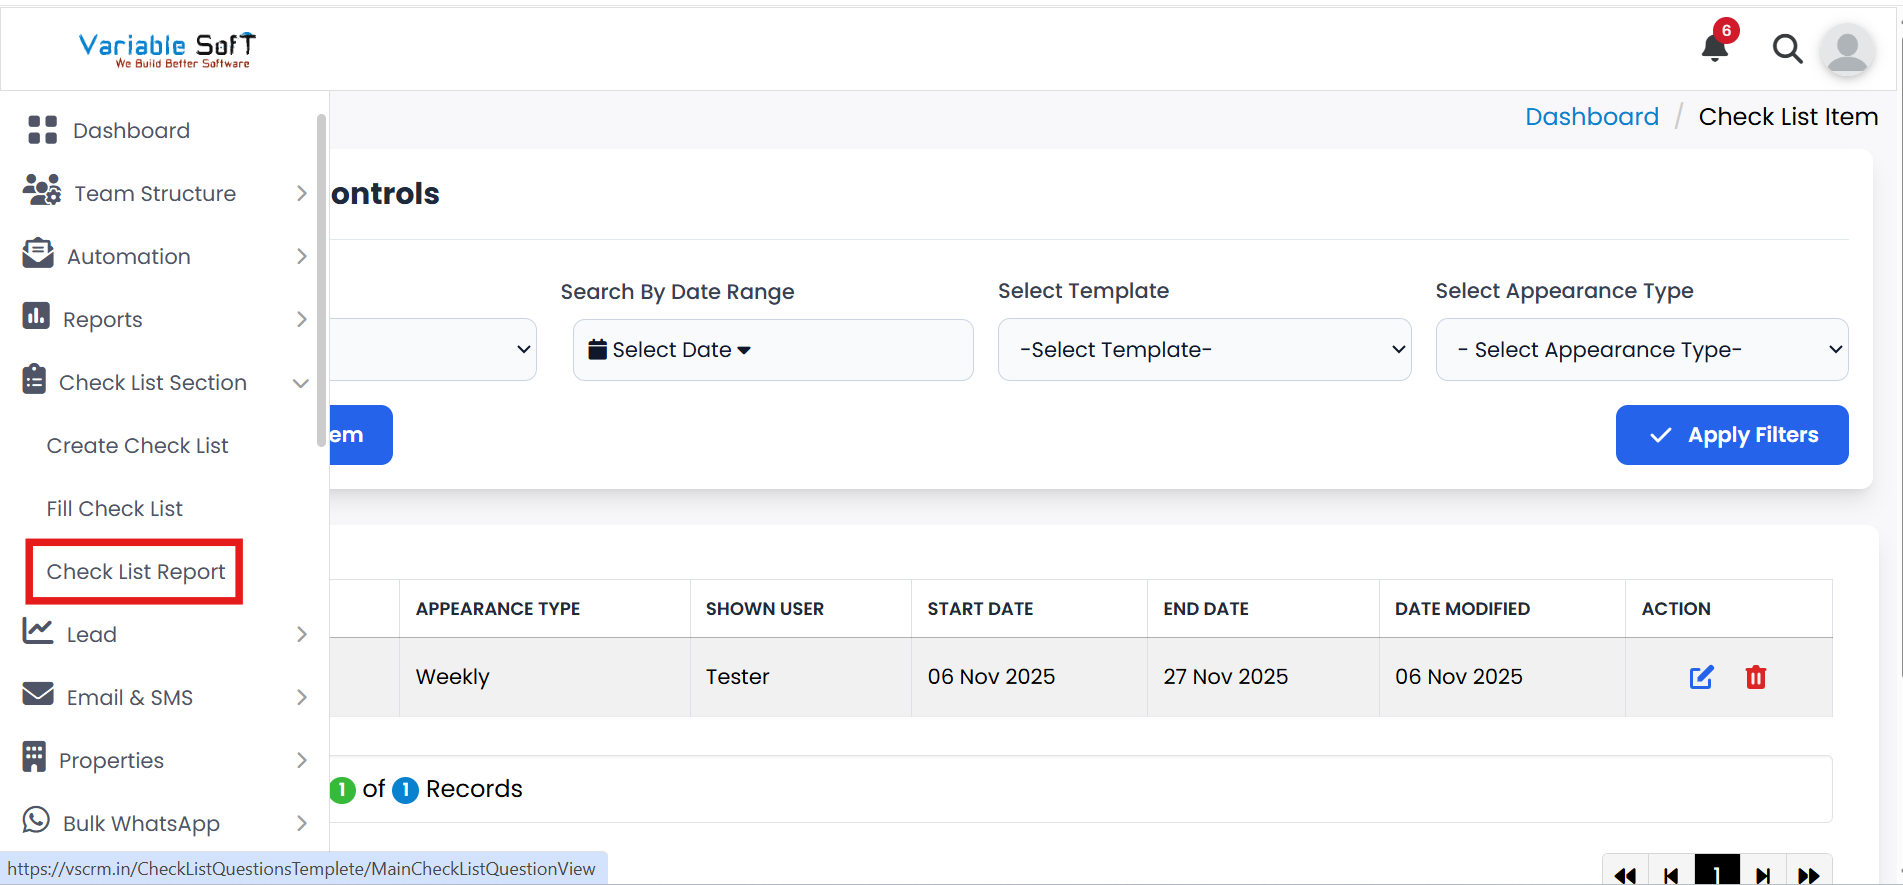Viewport: 1903px width, 885px height.
Task: Click the next page arrow icon
Action: pyautogui.click(x=1763, y=875)
